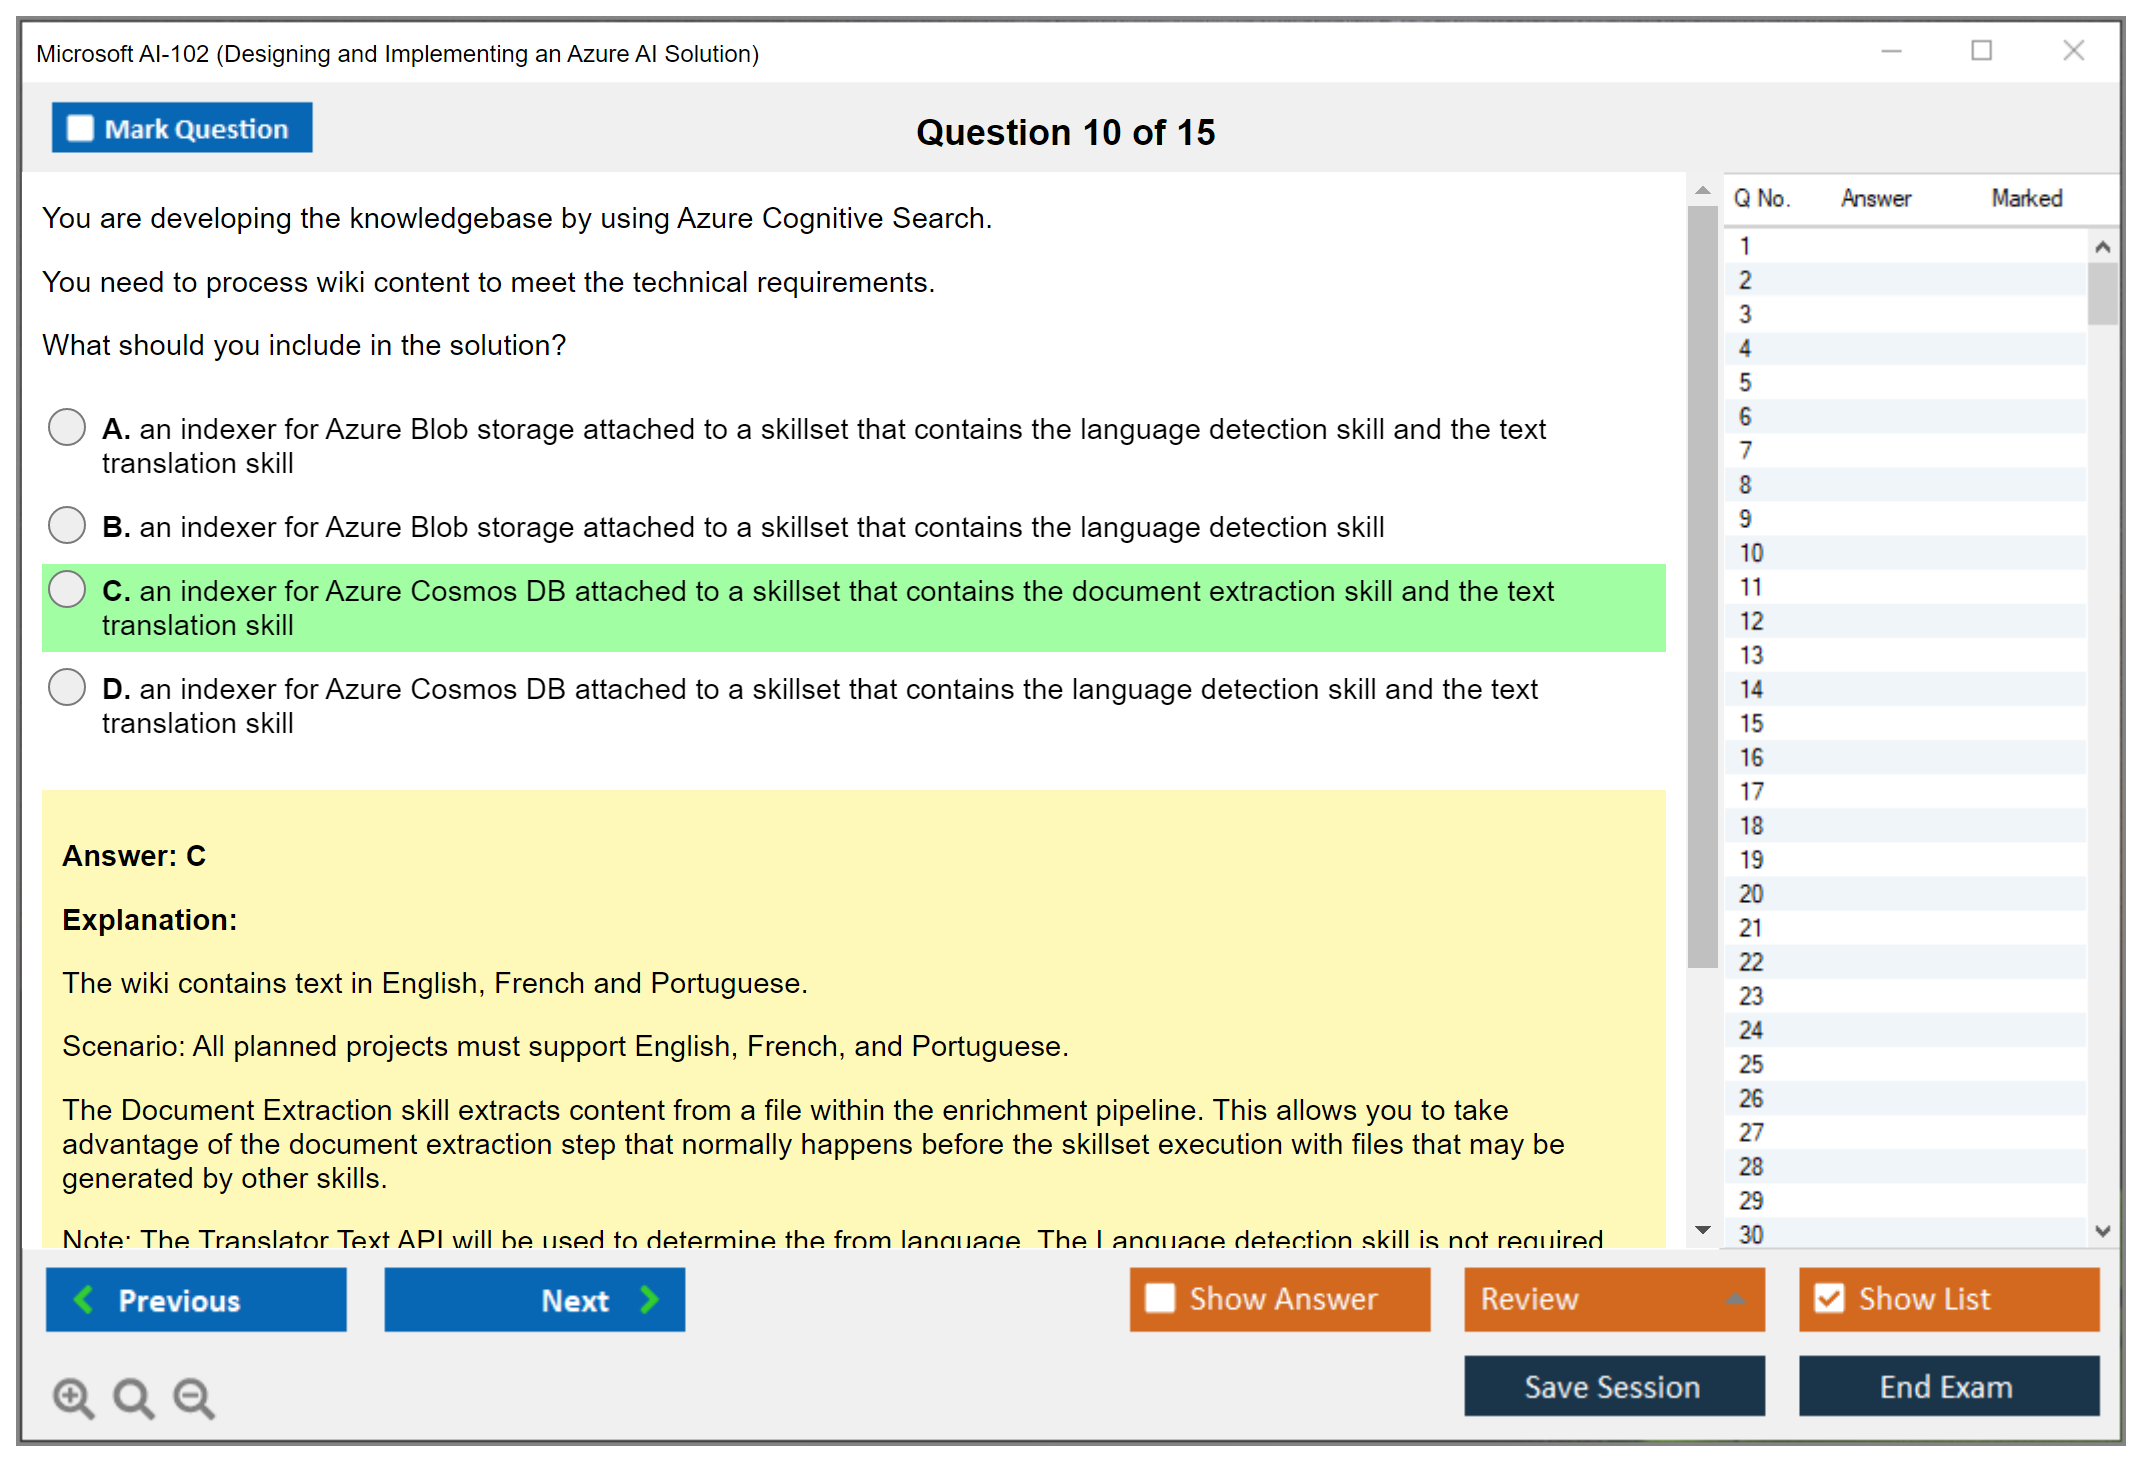Viewport: 2150px width, 1470px height.
Task: Select question 22 row in list
Action: point(1751,962)
